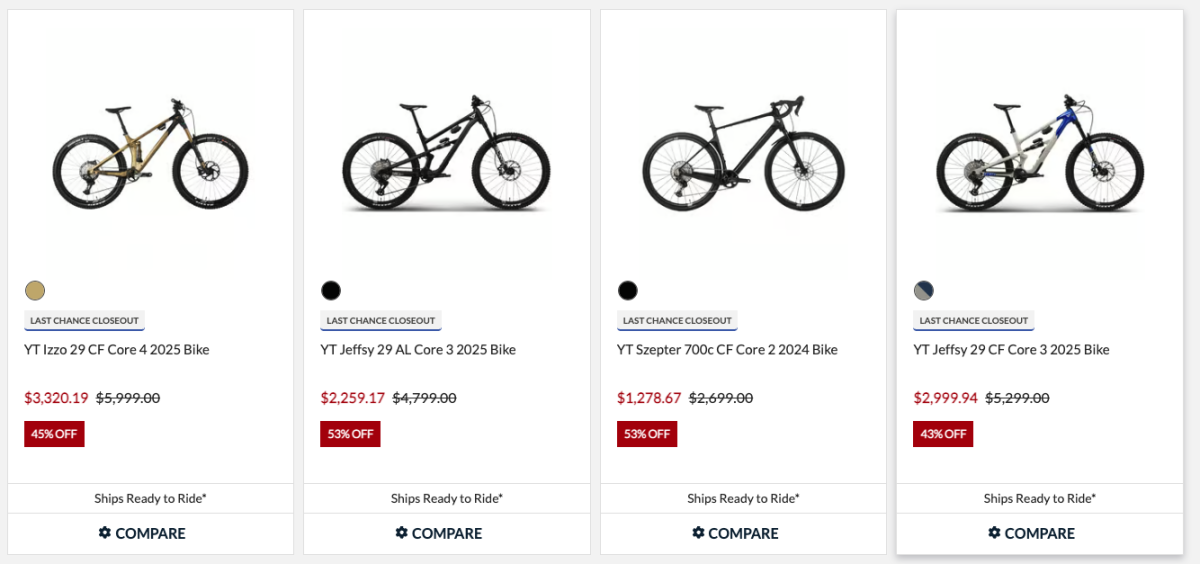Screen dimensions: 1200x564
Task: Open YT Jeffsy 29 CF Core 3 bike image
Action: tap(1040, 155)
